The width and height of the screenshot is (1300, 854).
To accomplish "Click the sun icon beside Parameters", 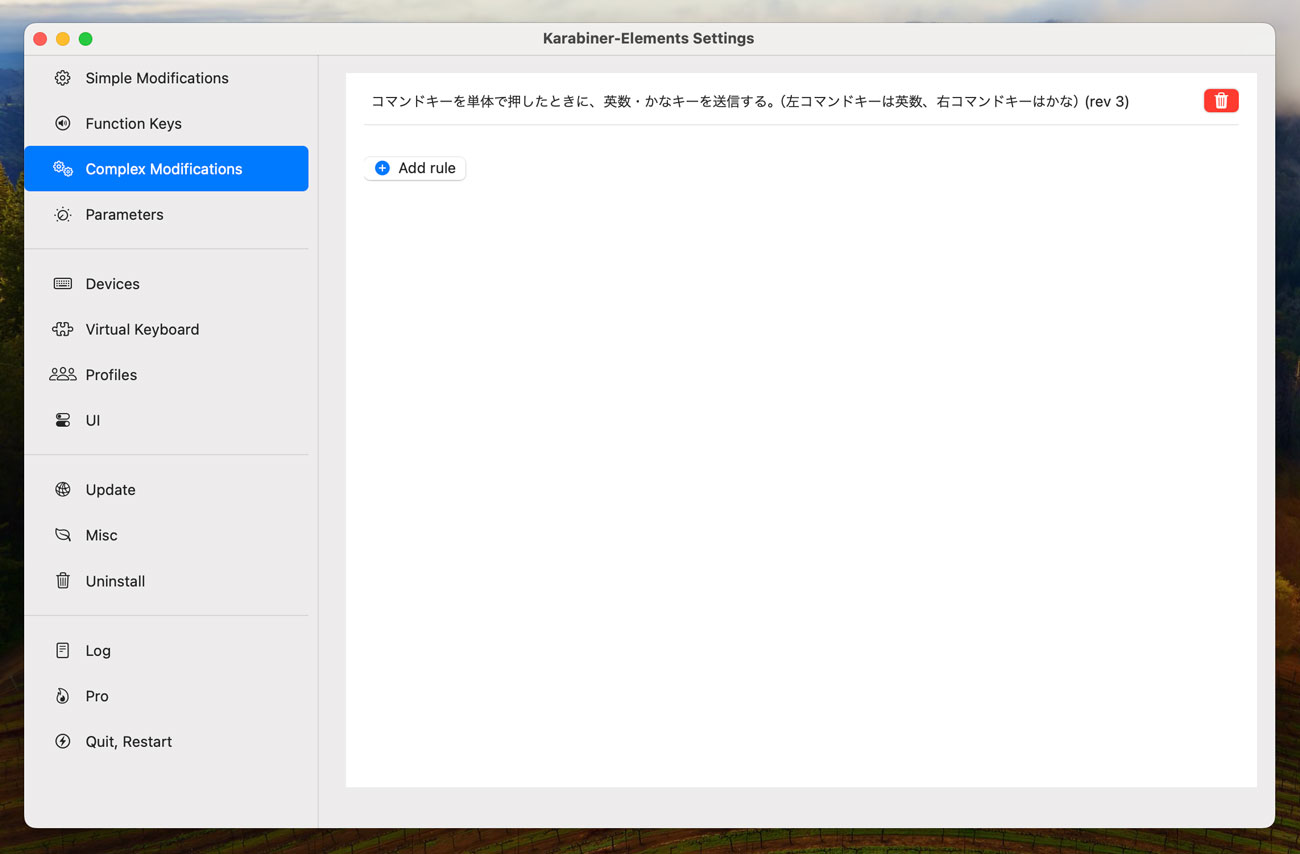I will (x=63, y=214).
